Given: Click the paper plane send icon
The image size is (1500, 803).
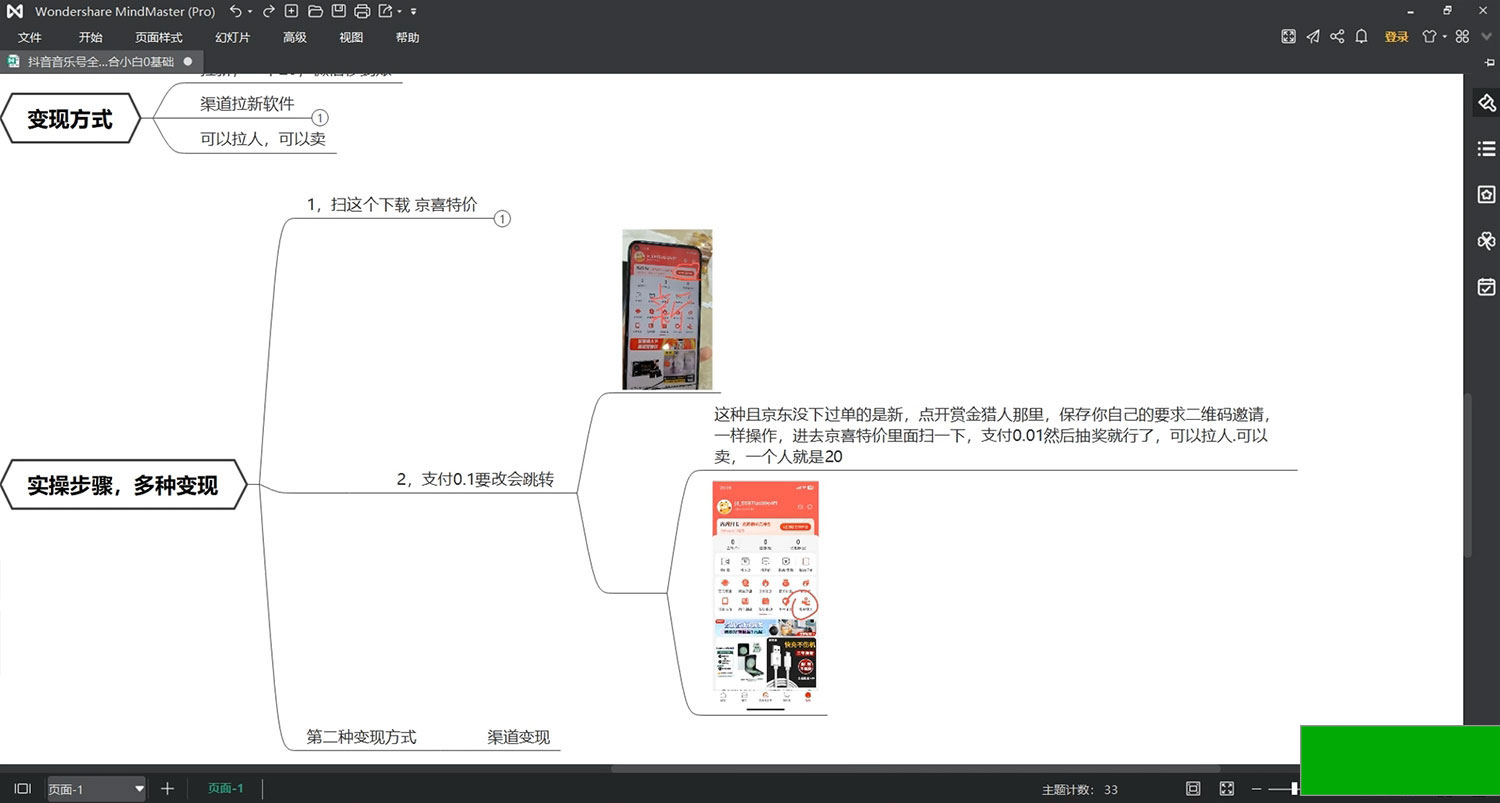Looking at the screenshot, I should (1313, 36).
